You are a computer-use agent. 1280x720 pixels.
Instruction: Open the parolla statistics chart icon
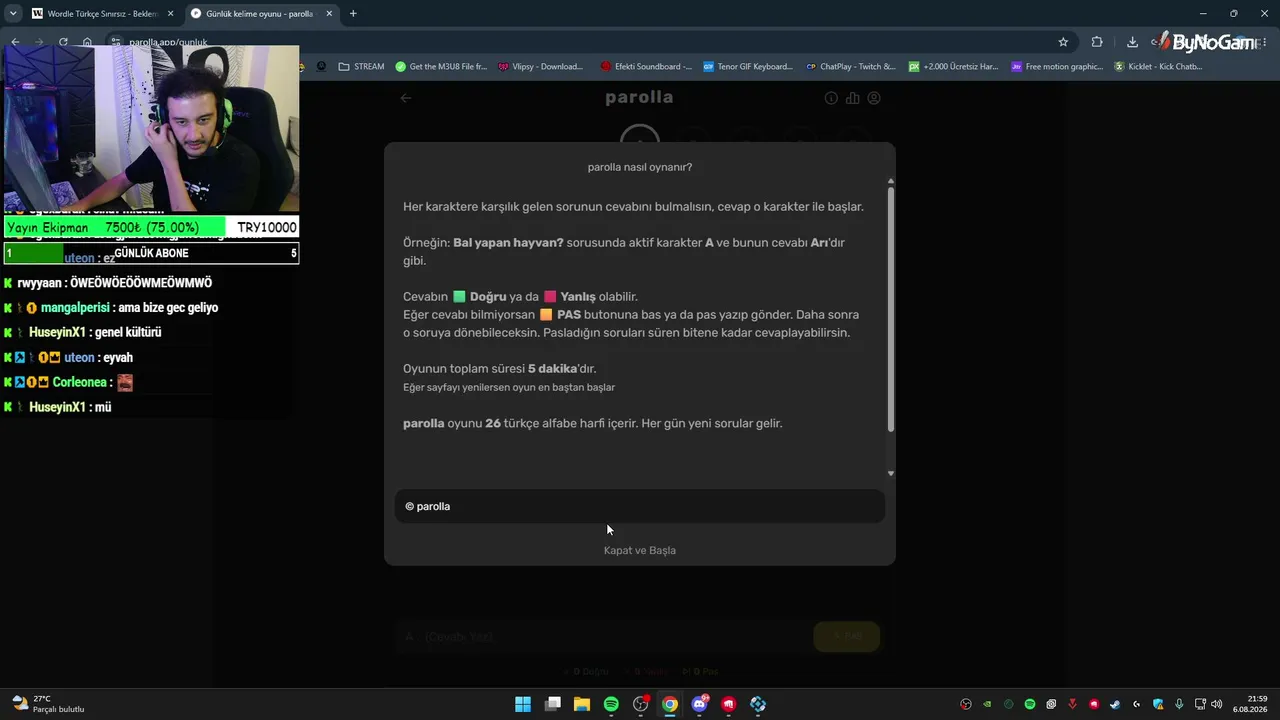[x=852, y=98]
